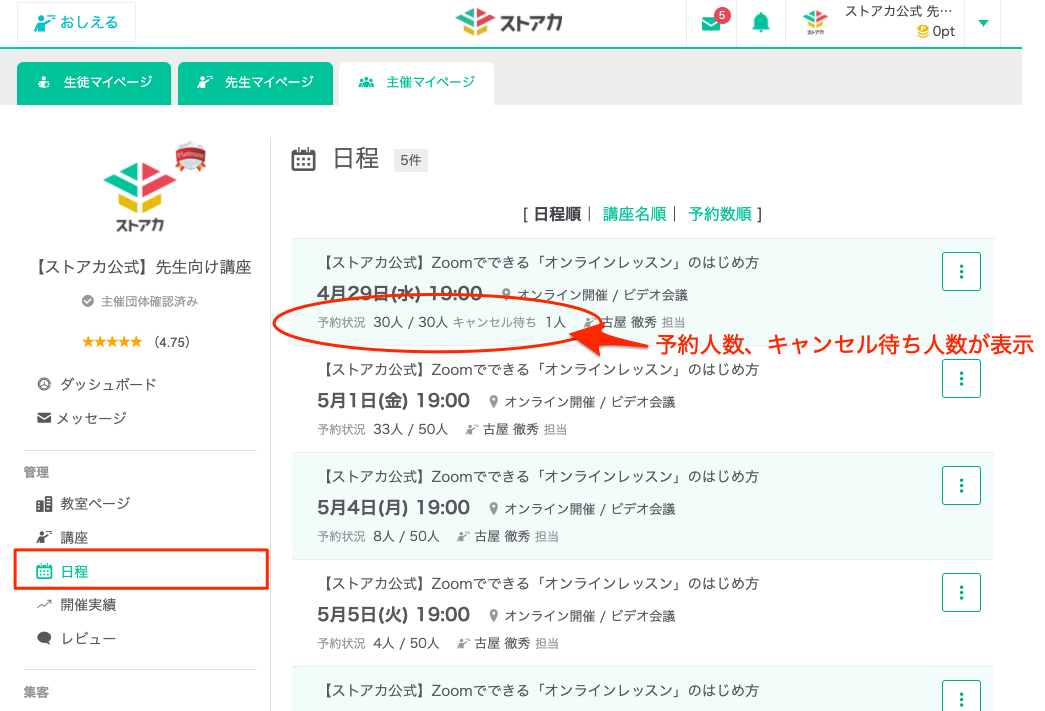
Task: Open the mail inbox with 5 unread
Action: 712,23
